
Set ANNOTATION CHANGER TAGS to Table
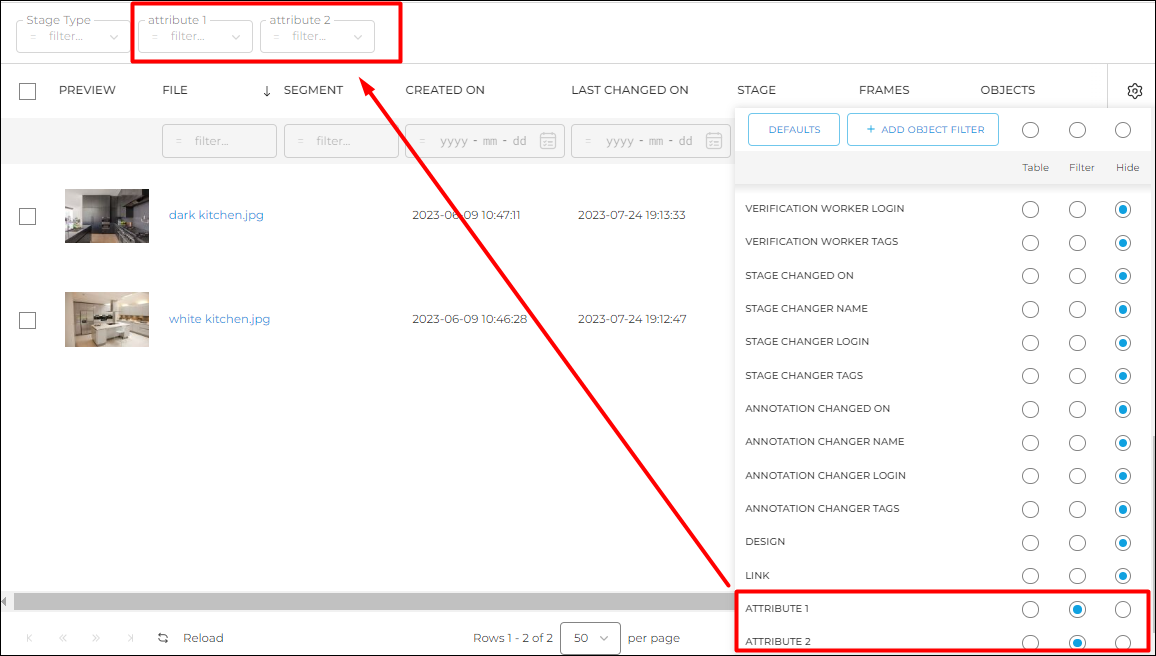(1031, 509)
